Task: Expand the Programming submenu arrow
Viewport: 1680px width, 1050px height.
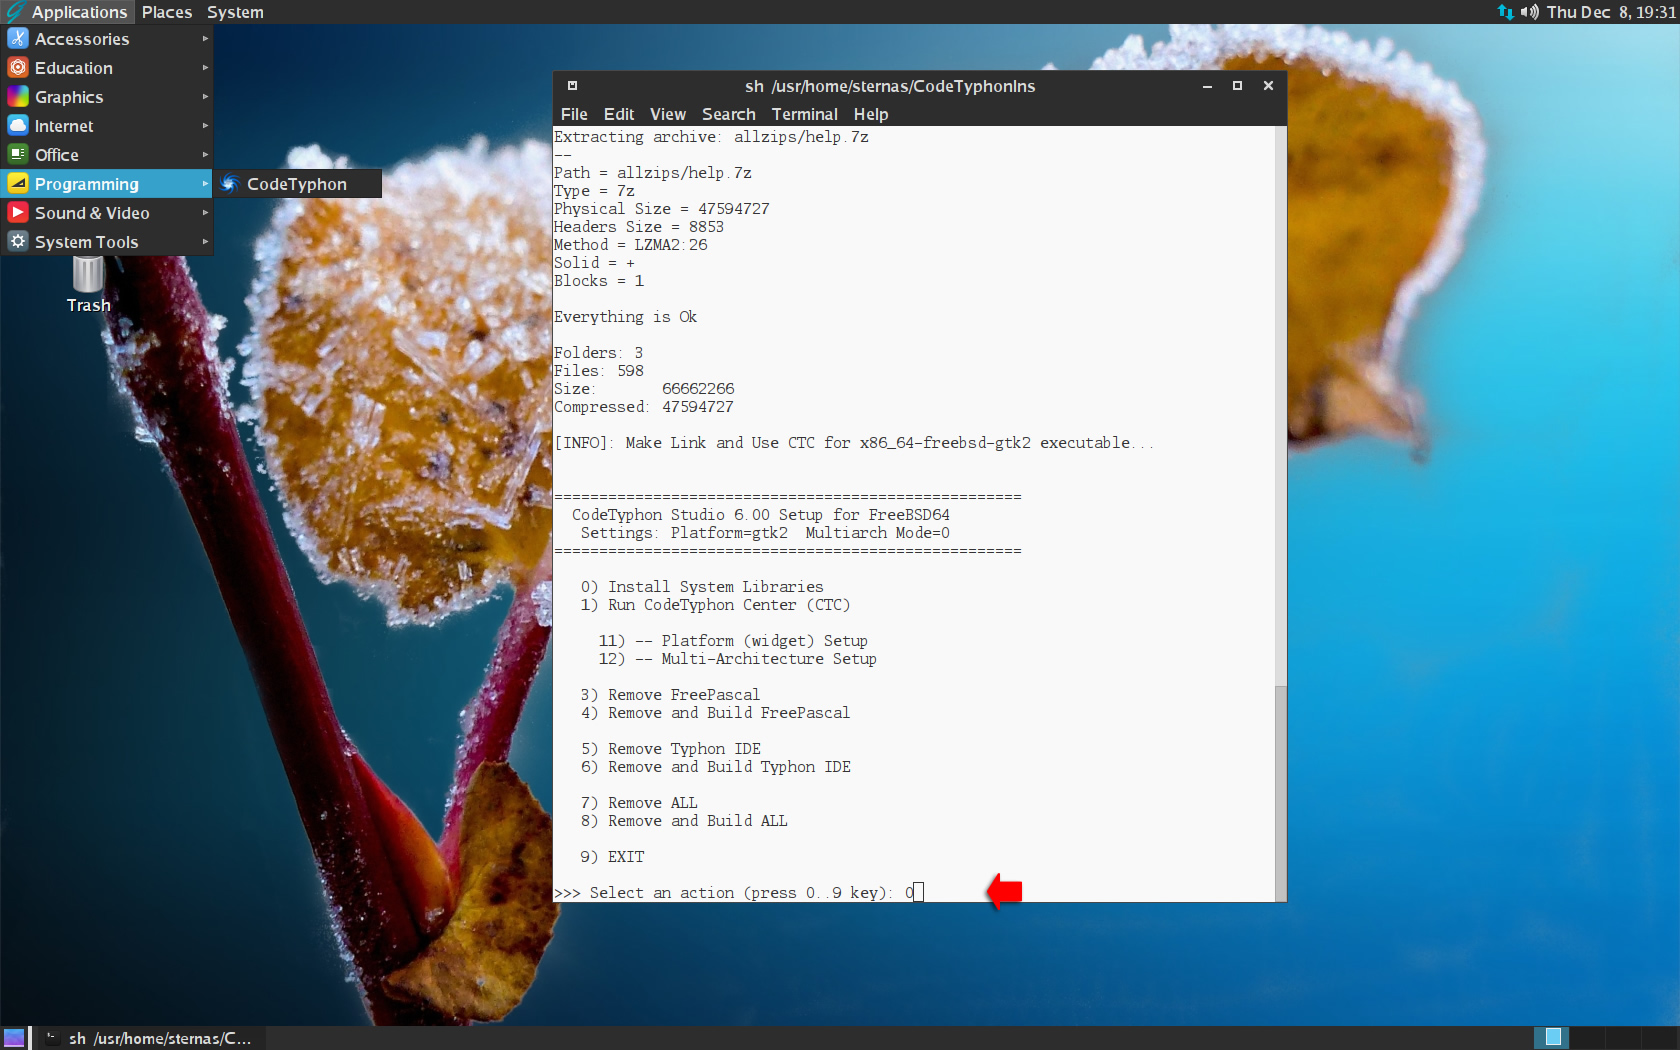Action: pos(205,184)
